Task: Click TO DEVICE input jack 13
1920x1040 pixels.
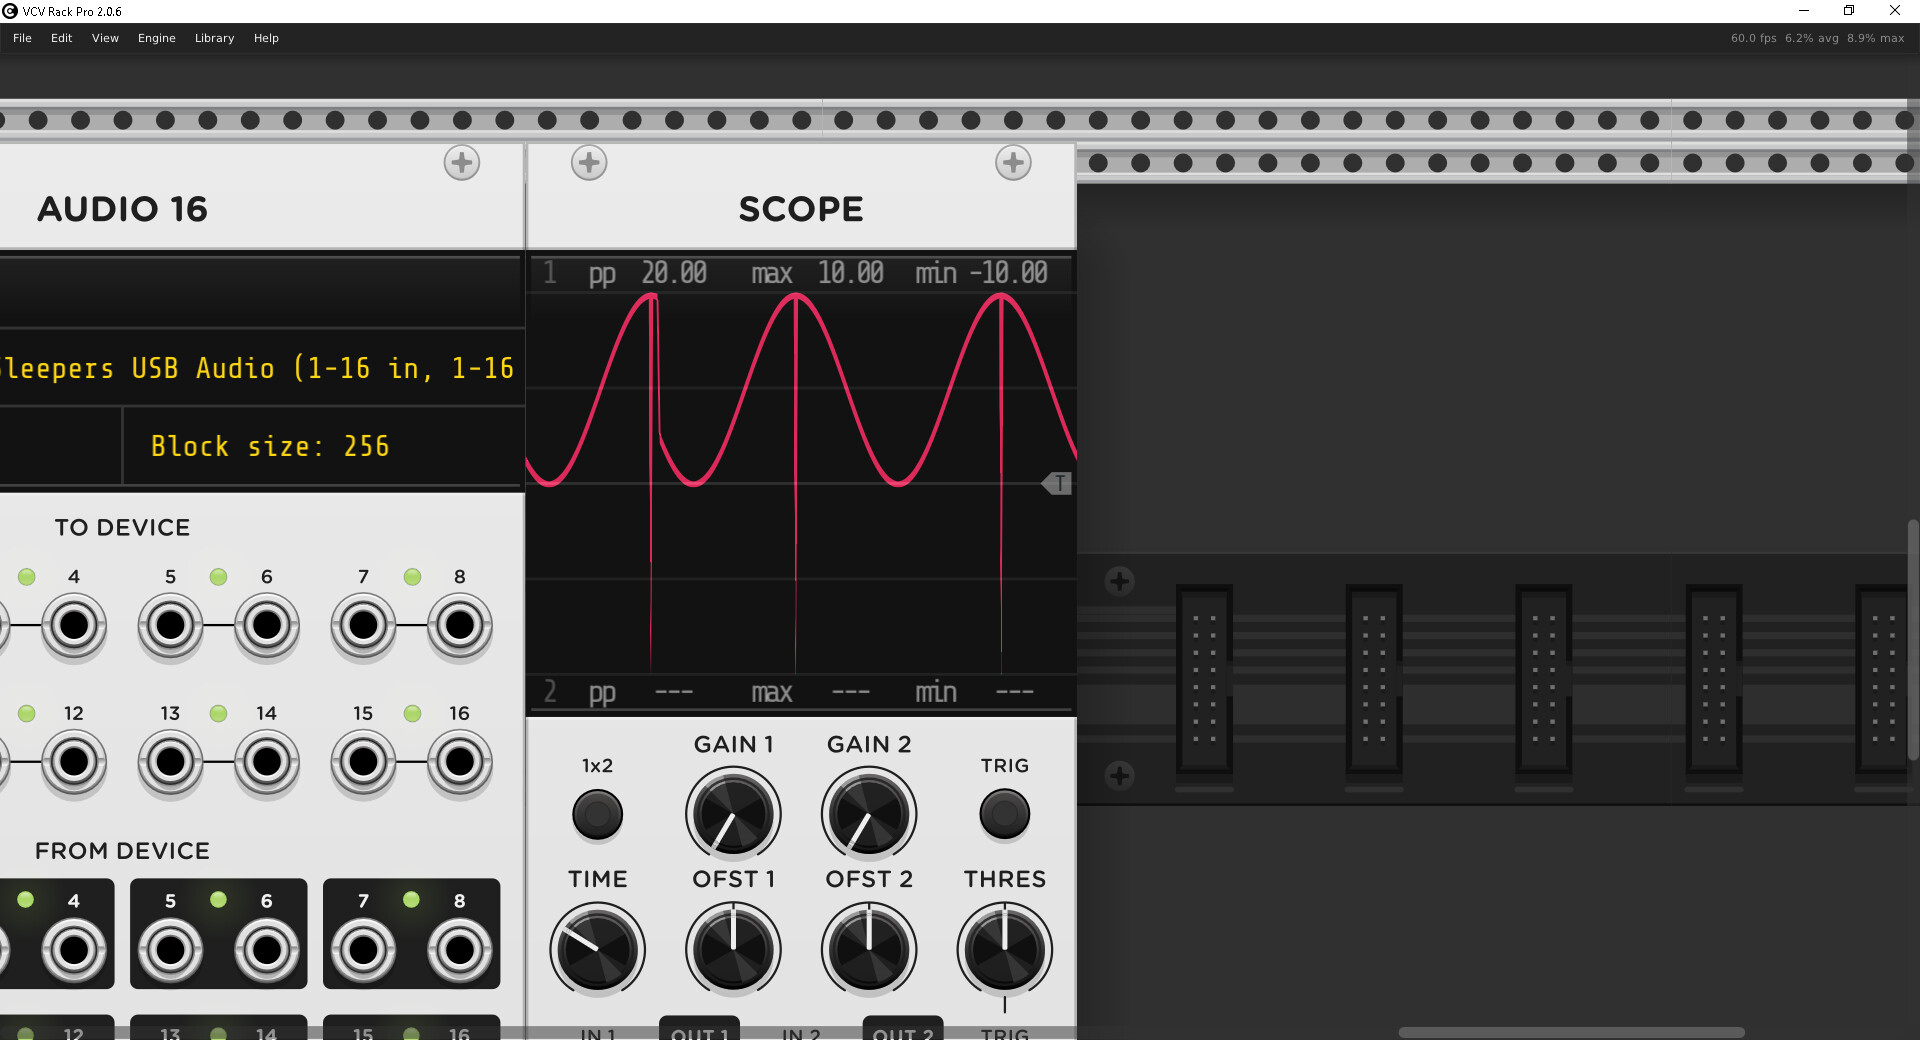Action: (170, 762)
